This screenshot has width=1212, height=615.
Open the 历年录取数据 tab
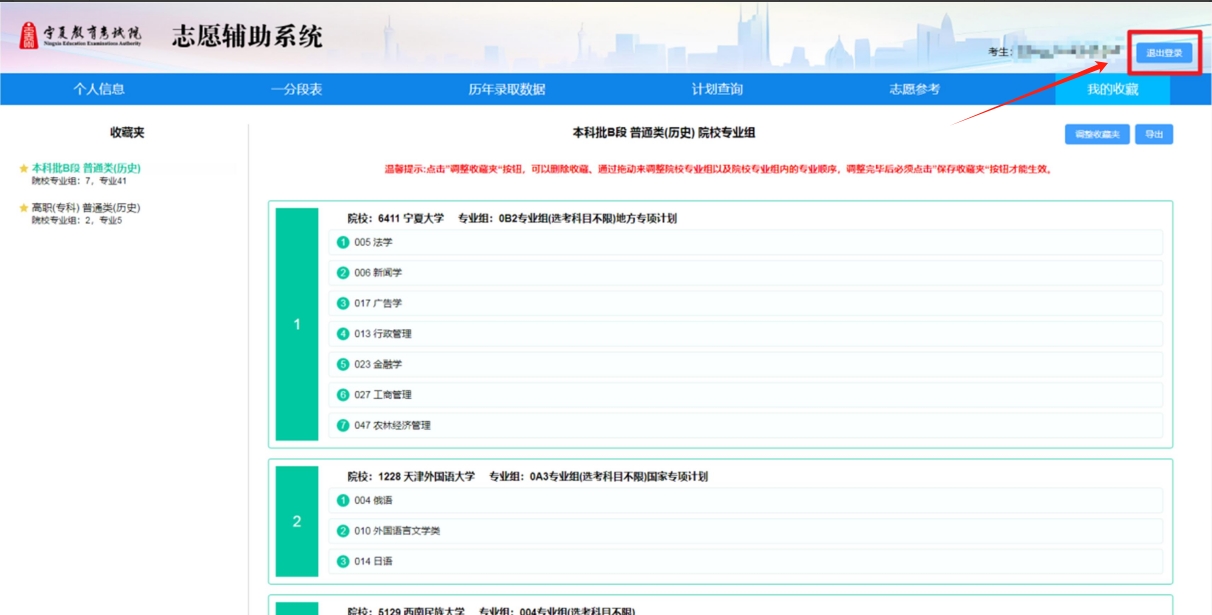click(x=507, y=89)
